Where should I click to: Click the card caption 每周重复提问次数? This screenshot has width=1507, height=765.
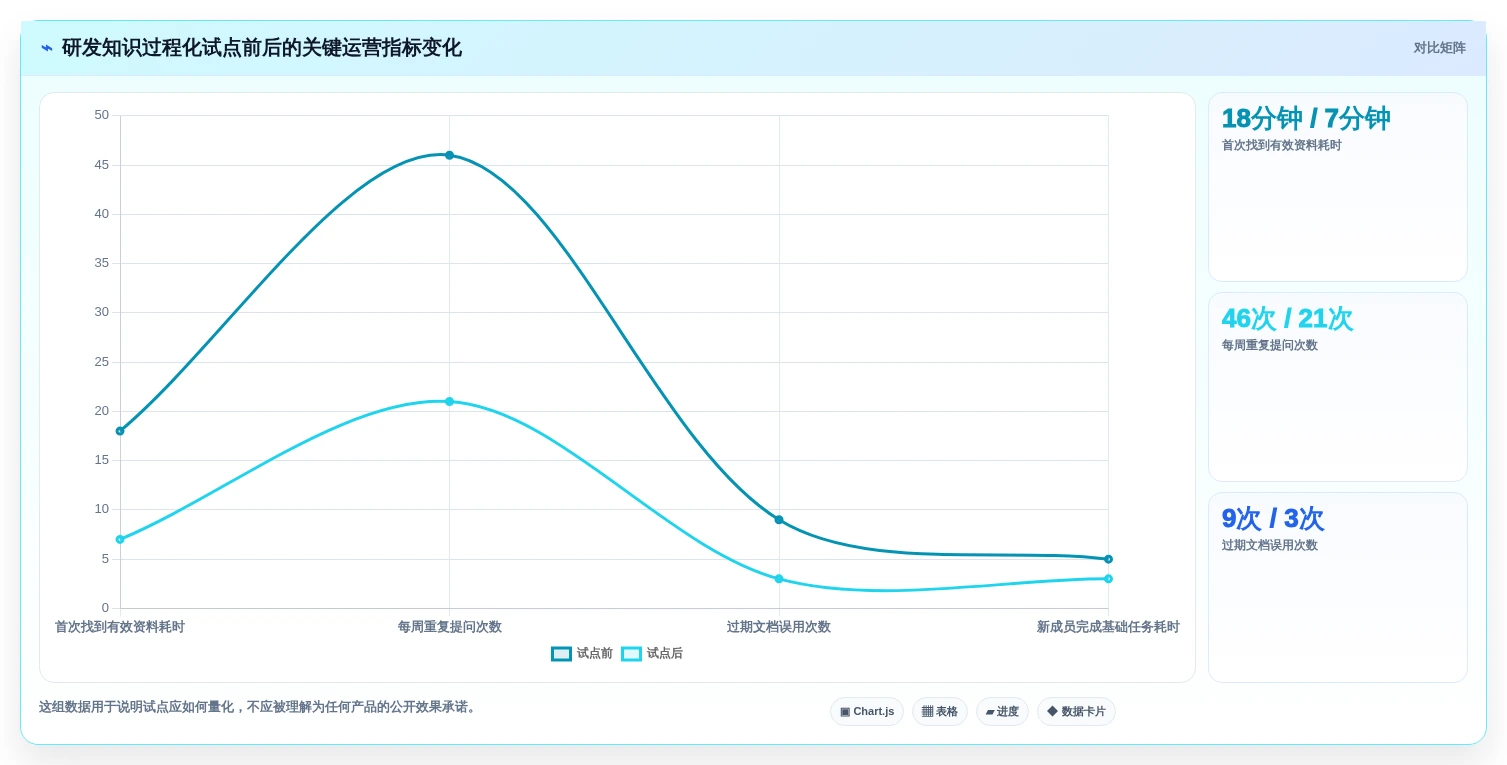coord(1270,346)
